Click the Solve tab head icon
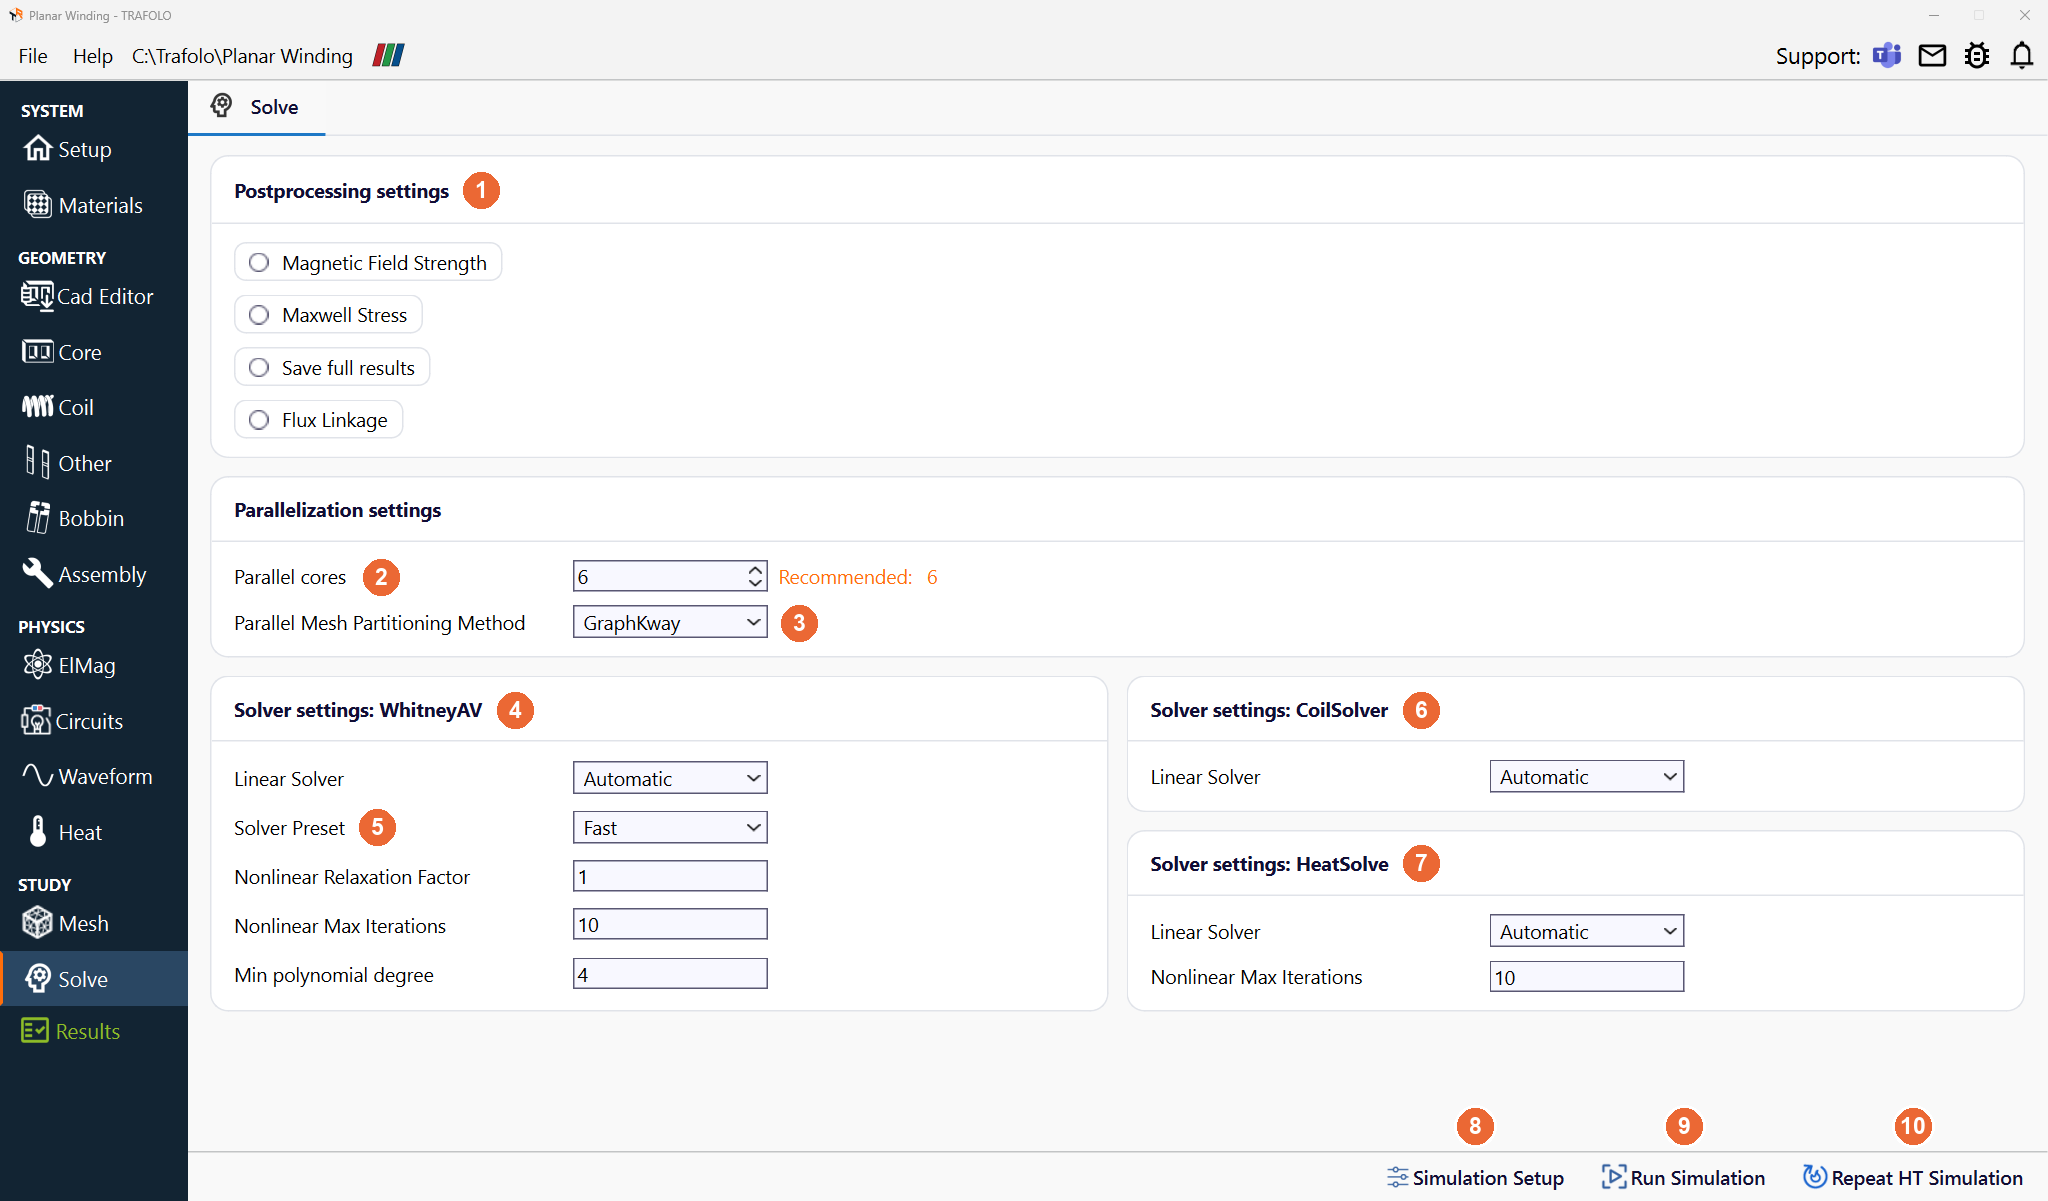2048x1201 pixels. 222,106
